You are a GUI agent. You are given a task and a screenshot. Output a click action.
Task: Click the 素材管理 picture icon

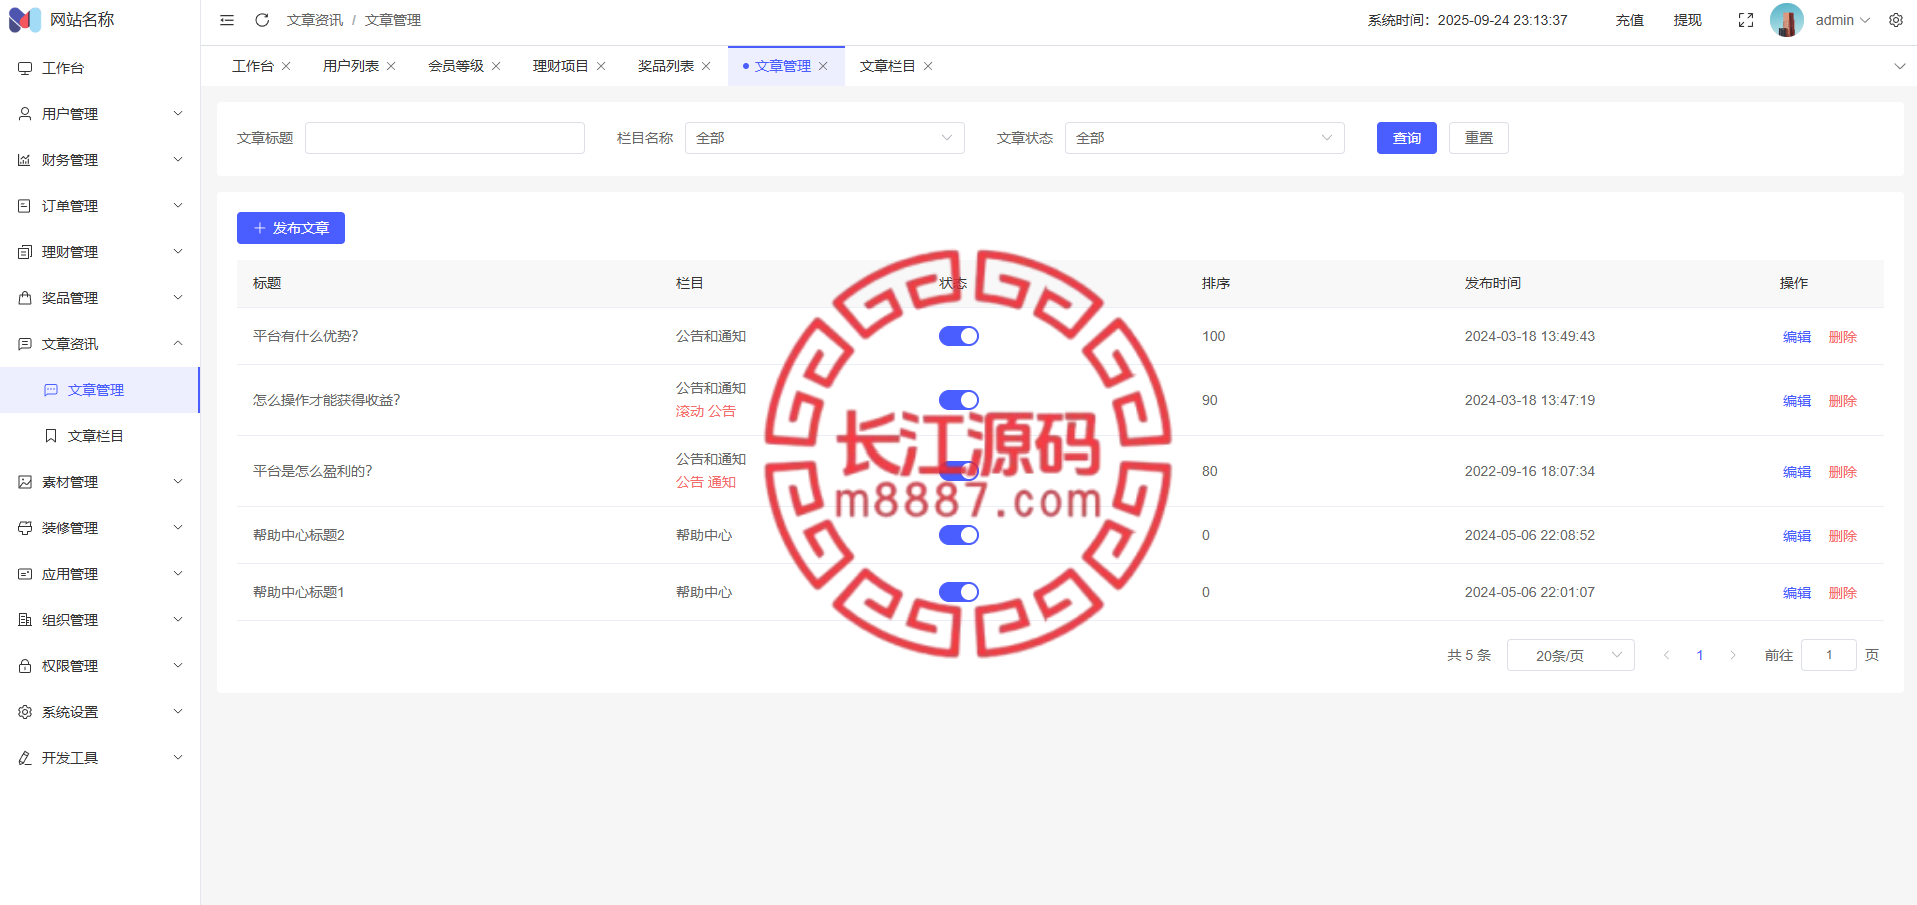25,482
